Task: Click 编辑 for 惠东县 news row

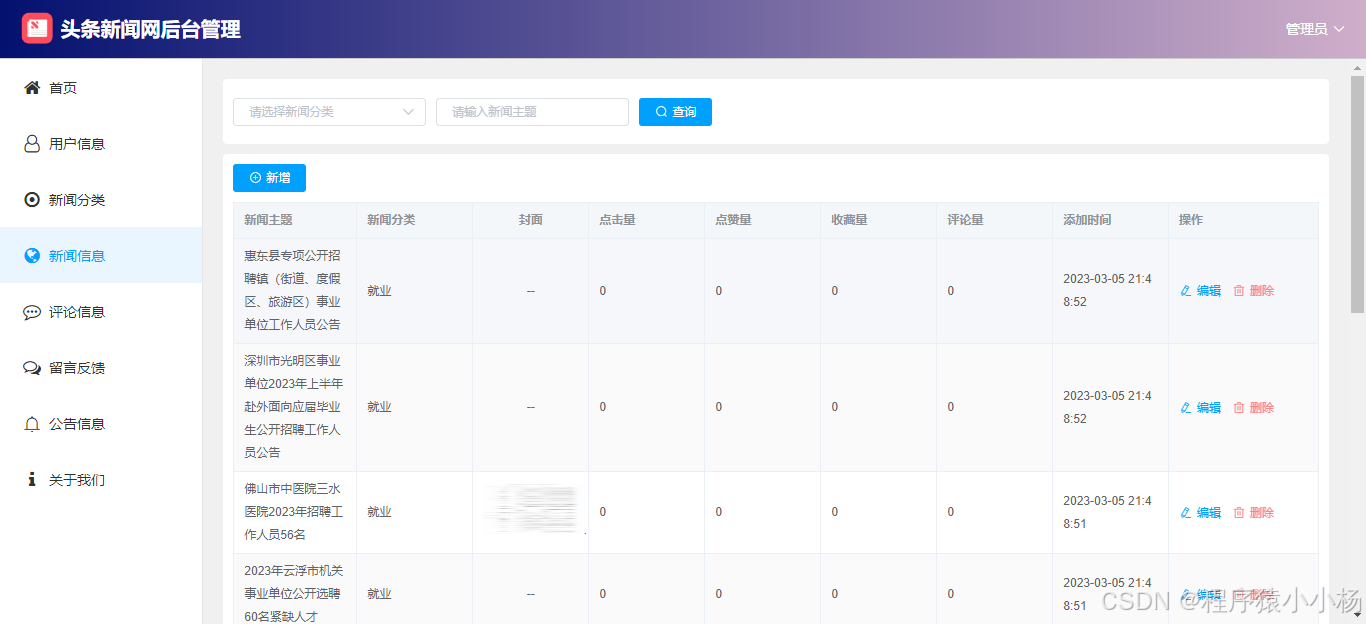Action: pos(1201,291)
